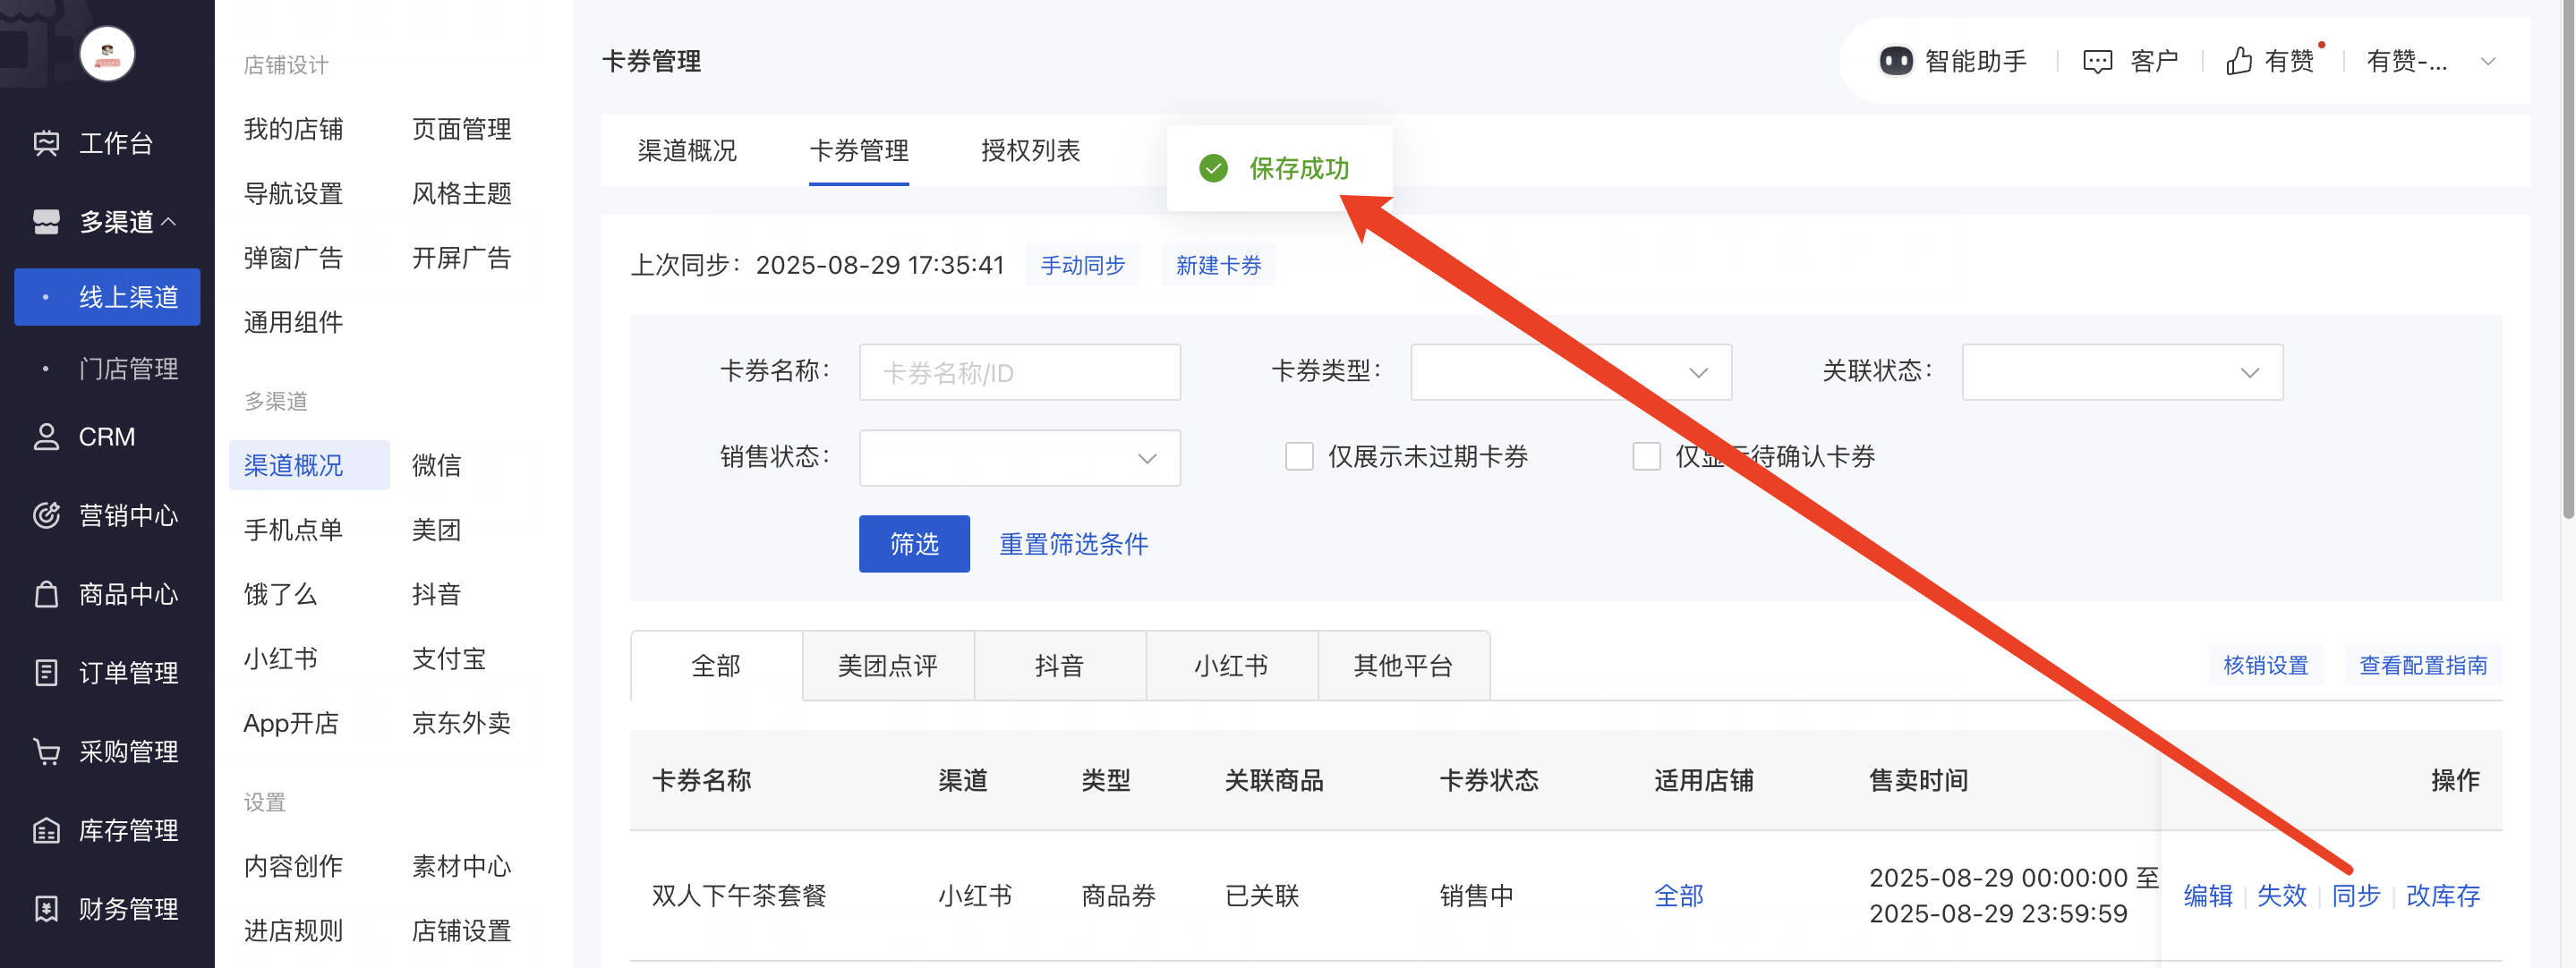Open the 智能助手 robot icon
Viewport: 2576px width, 968px height.
click(1895, 61)
